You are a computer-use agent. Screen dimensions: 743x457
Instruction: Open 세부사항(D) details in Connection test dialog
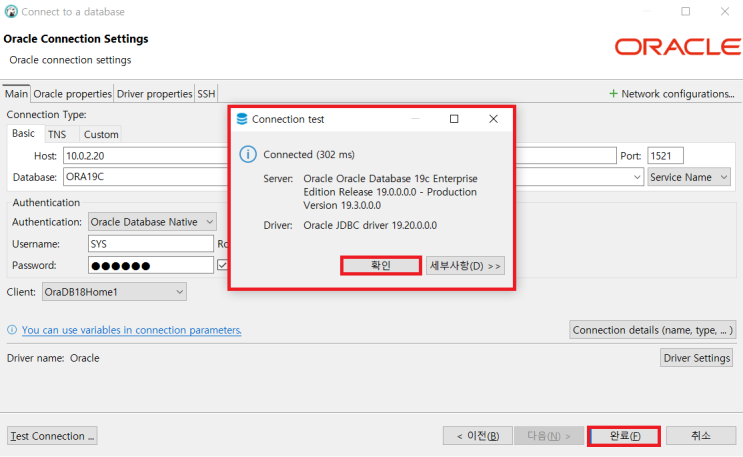pyautogui.click(x=465, y=265)
